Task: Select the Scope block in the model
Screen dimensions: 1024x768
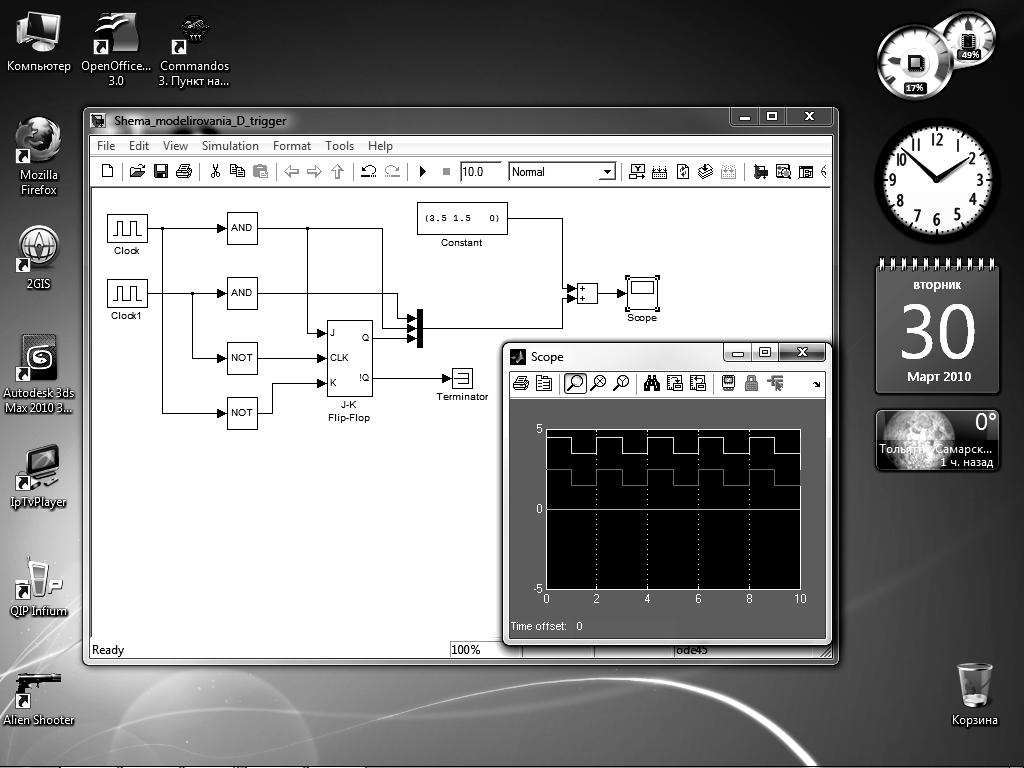Action: click(643, 293)
